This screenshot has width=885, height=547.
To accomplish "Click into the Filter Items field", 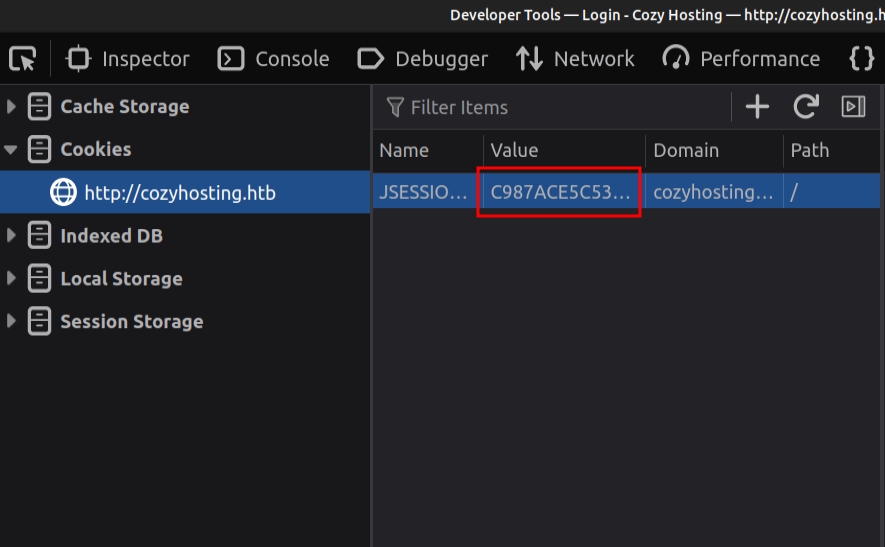I will 550,107.
